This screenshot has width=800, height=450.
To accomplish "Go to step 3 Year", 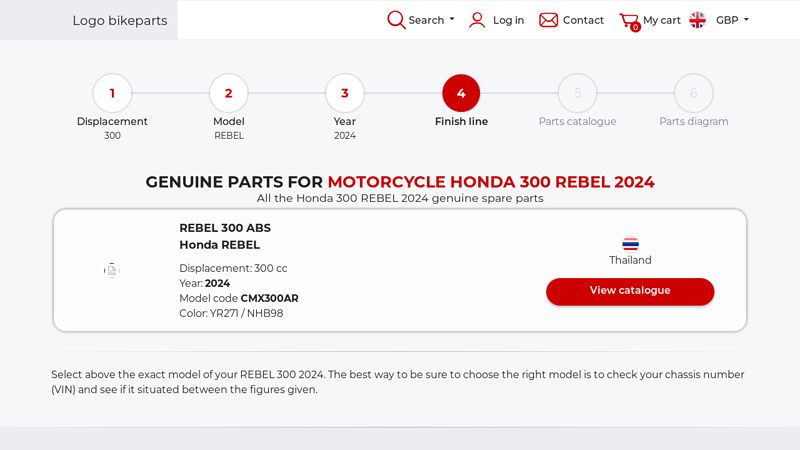I will point(345,93).
